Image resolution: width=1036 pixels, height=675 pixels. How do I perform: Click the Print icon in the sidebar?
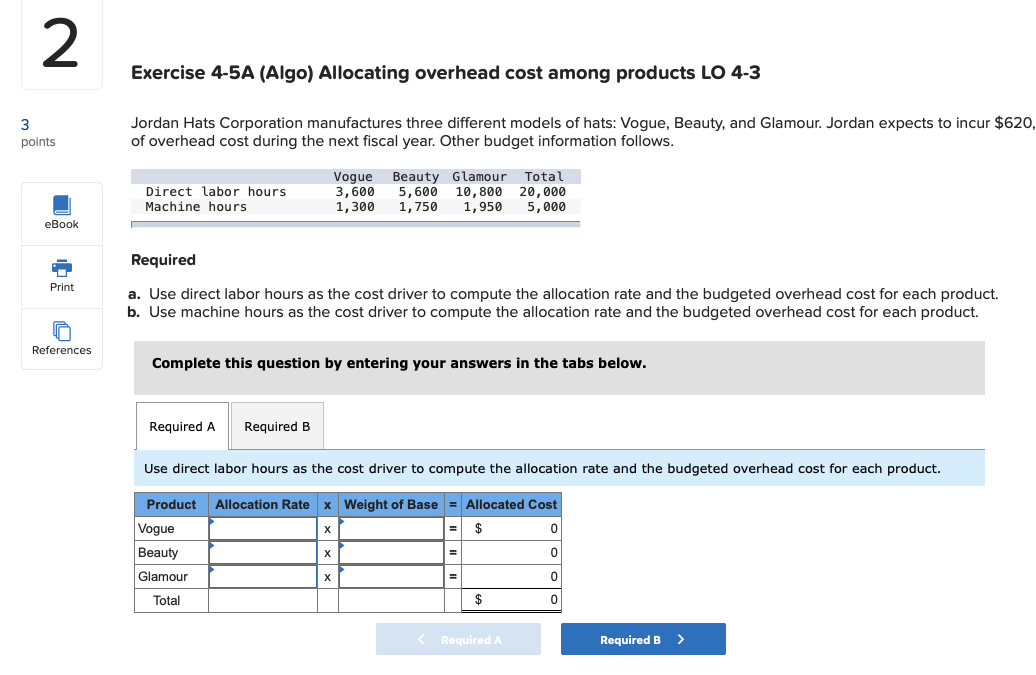coord(61,276)
